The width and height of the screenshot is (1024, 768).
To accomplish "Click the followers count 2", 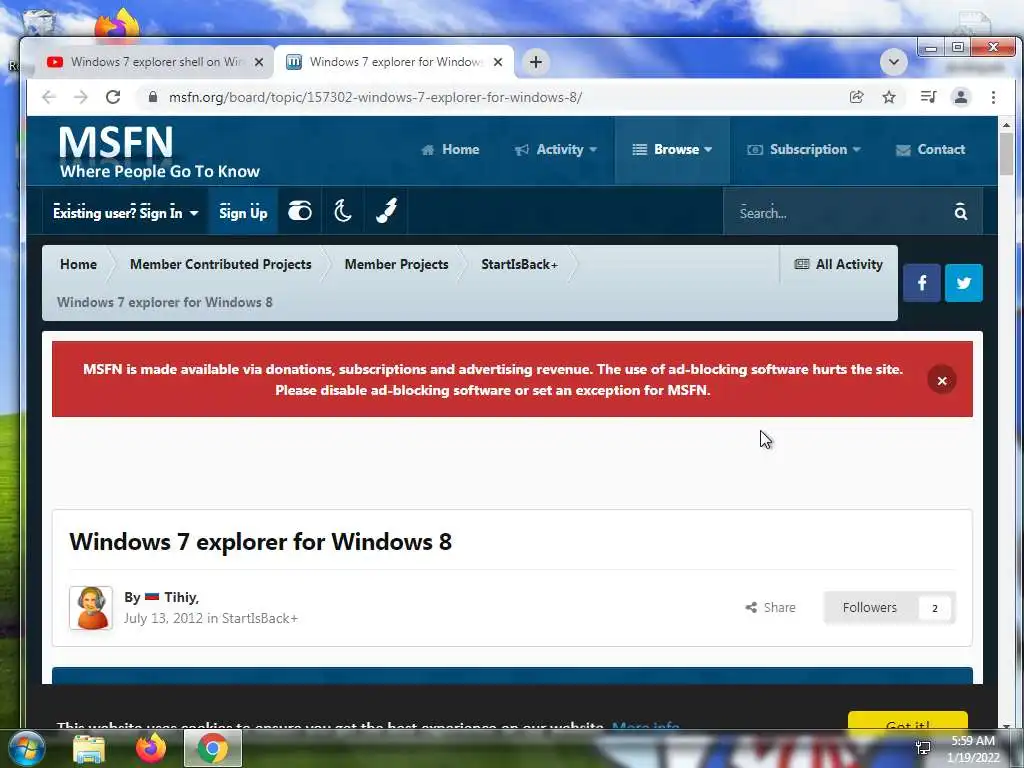I will pyautogui.click(x=935, y=608).
